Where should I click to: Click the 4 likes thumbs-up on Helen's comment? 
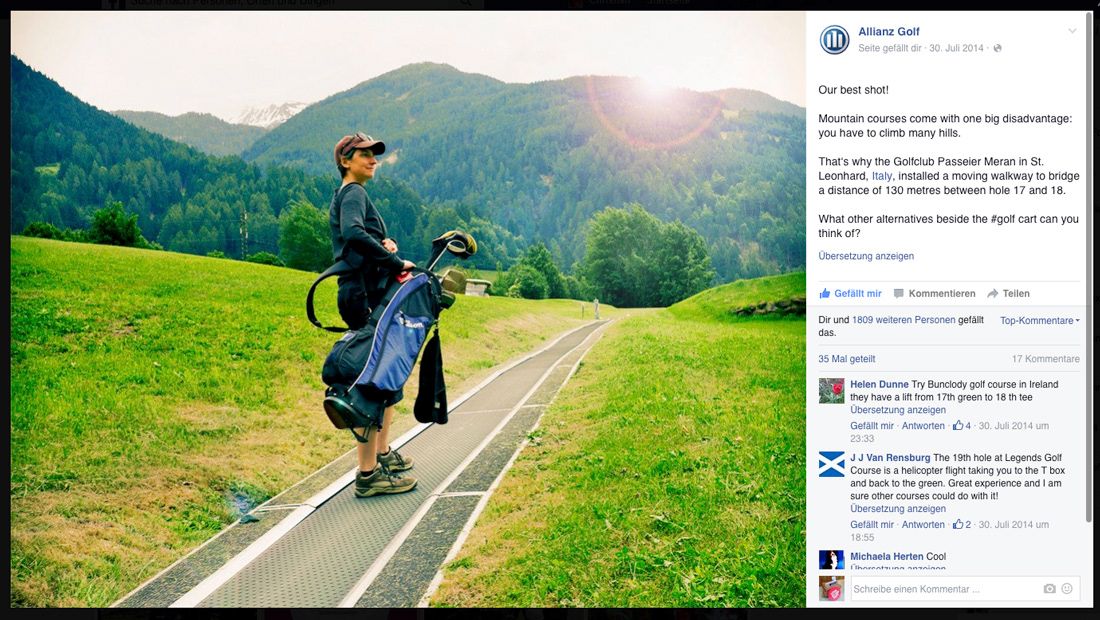coord(962,426)
